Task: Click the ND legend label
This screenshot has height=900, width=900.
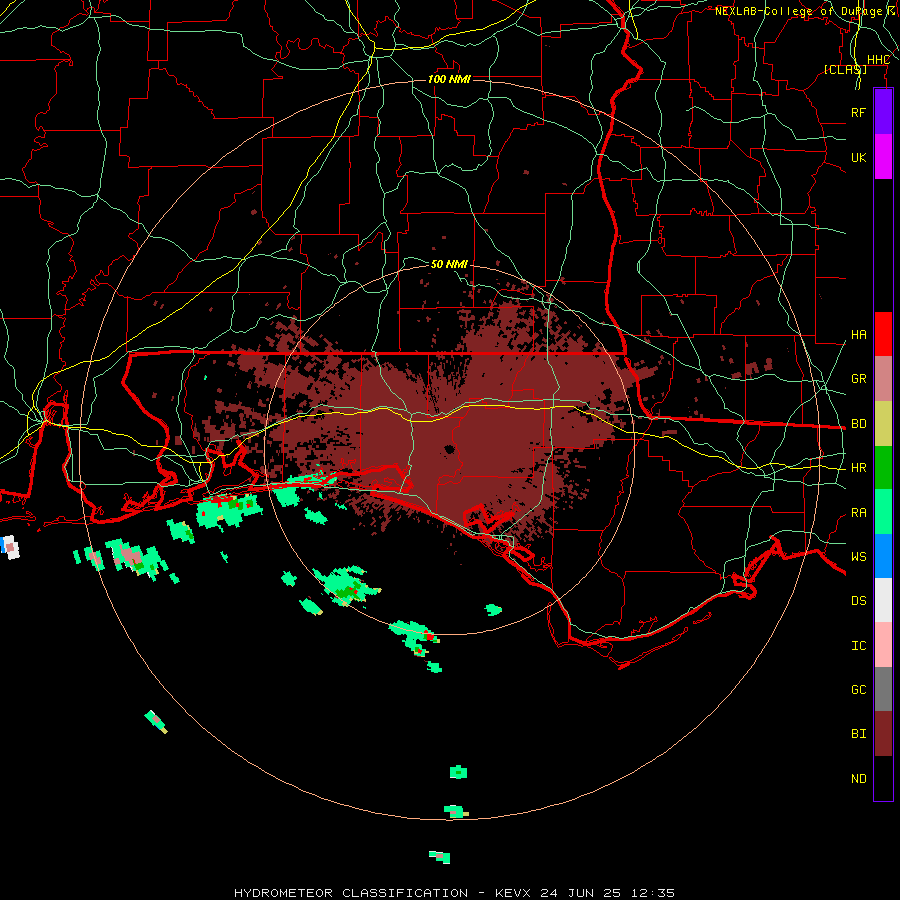Action: pos(858,779)
